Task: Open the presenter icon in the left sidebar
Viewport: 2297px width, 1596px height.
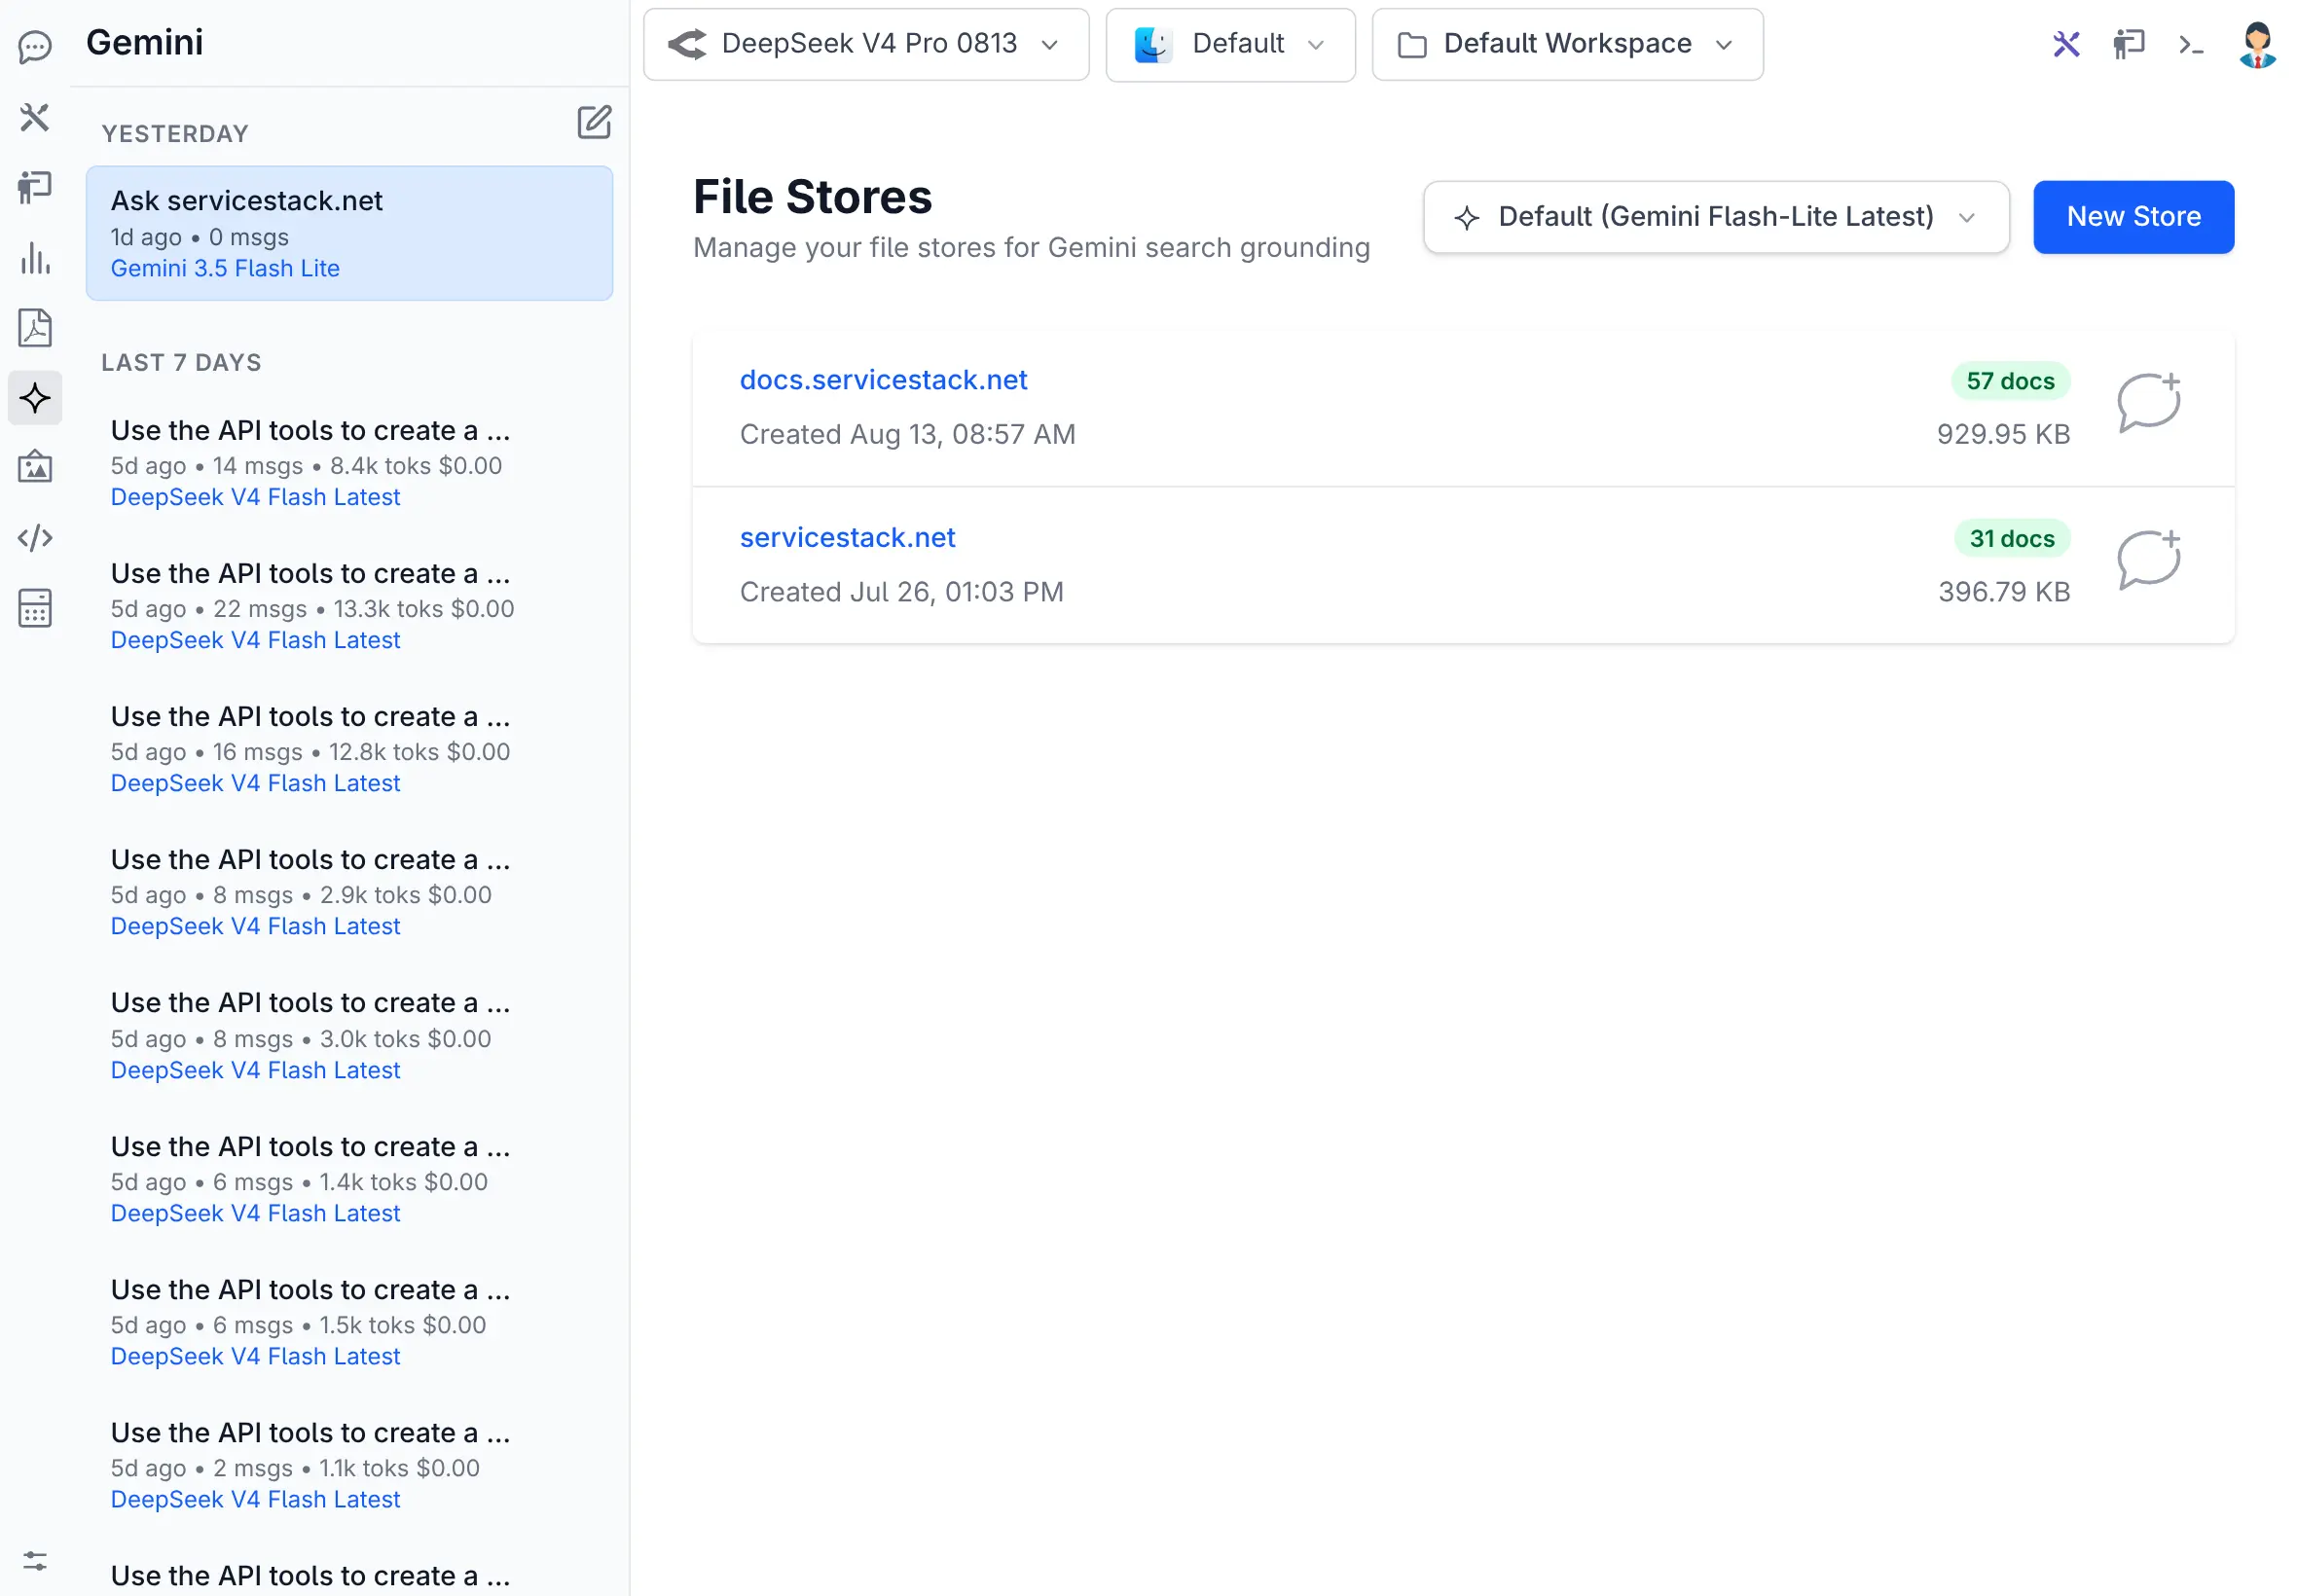Action: tap(35, 187)
